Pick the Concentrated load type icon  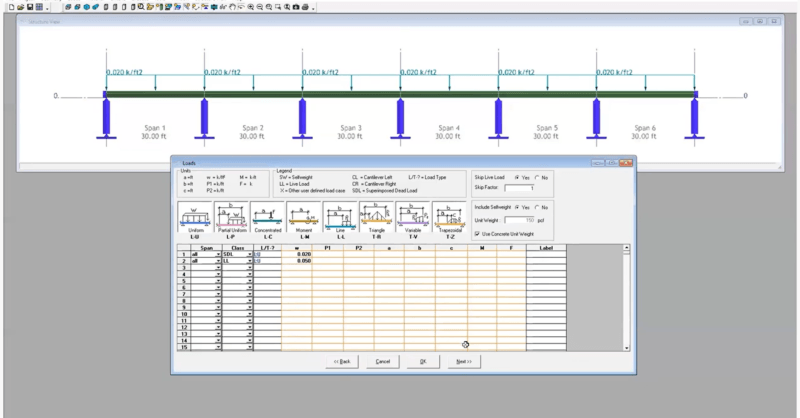point(268,218)
